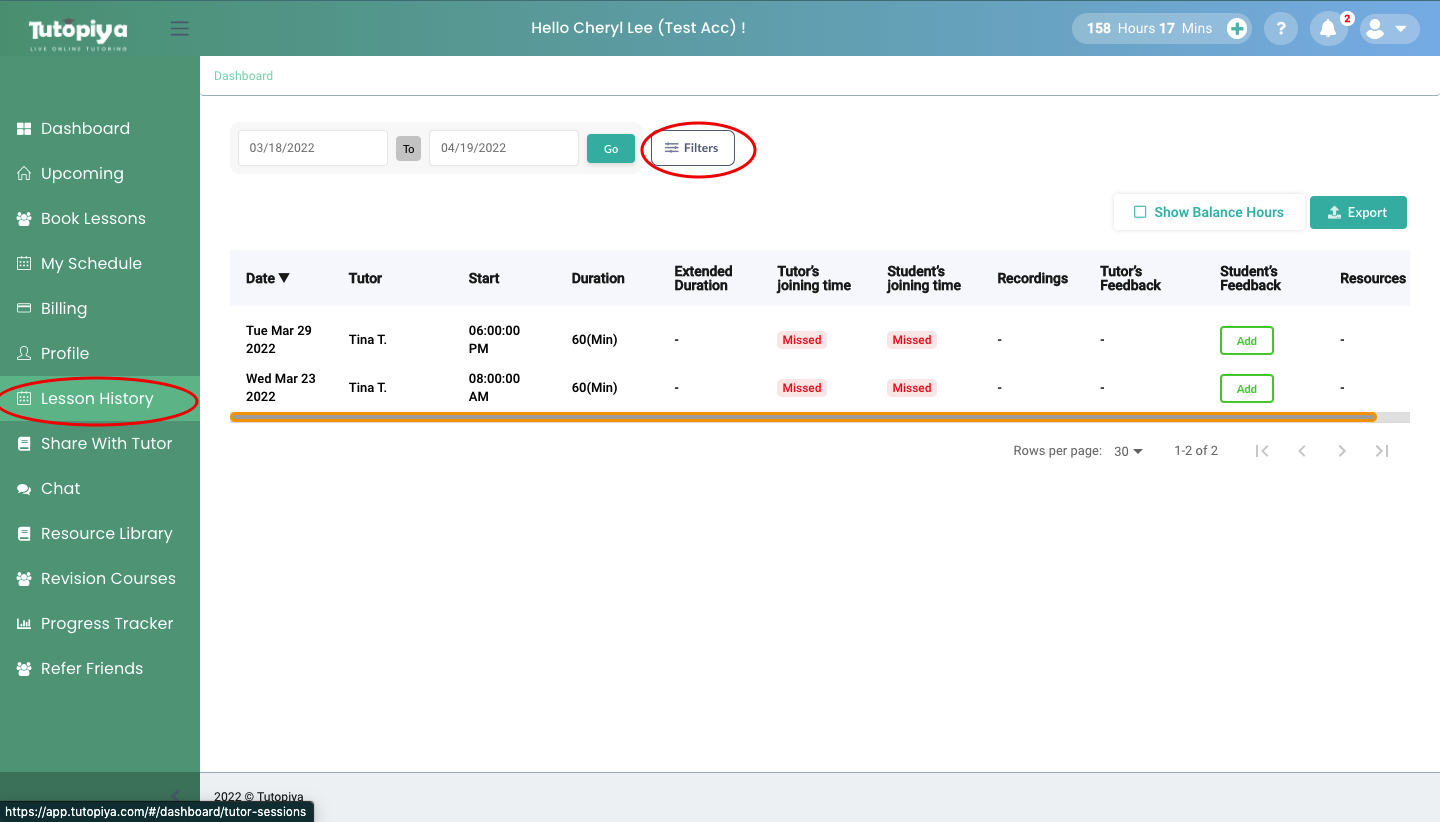Expand the Rows per page dropdown
Viewport: 1440px width, 822px height.
(1128, 452)
